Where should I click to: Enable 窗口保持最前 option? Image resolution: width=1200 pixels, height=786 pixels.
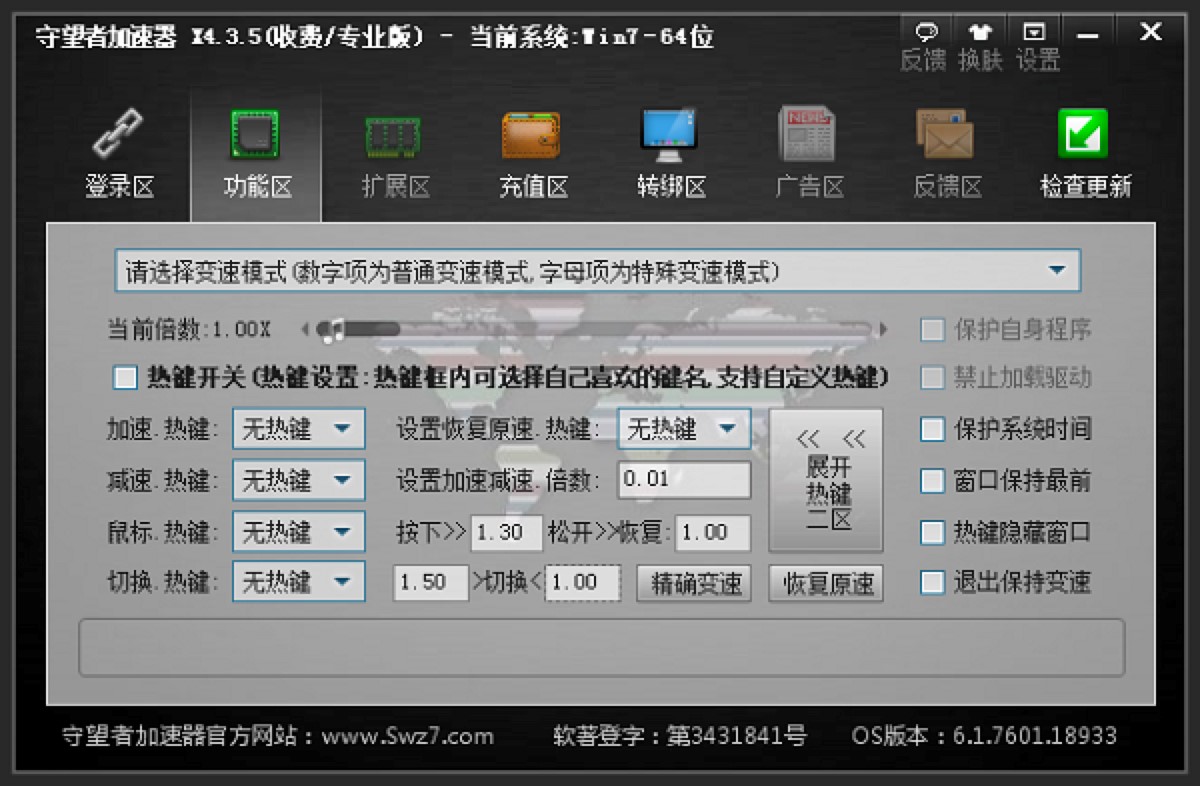[932, 481]
